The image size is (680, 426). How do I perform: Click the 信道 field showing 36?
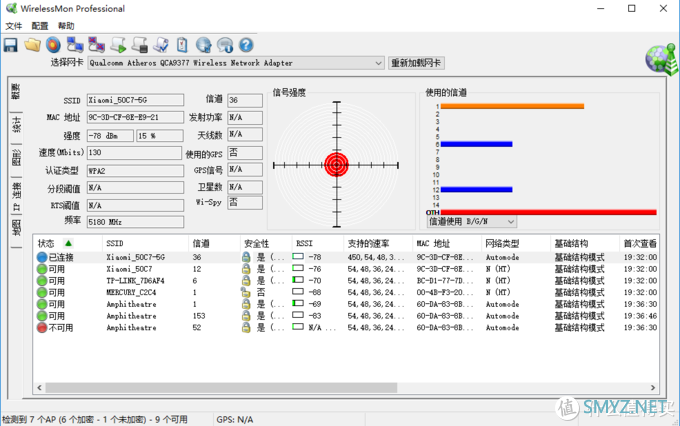click(x=245, y=100)
